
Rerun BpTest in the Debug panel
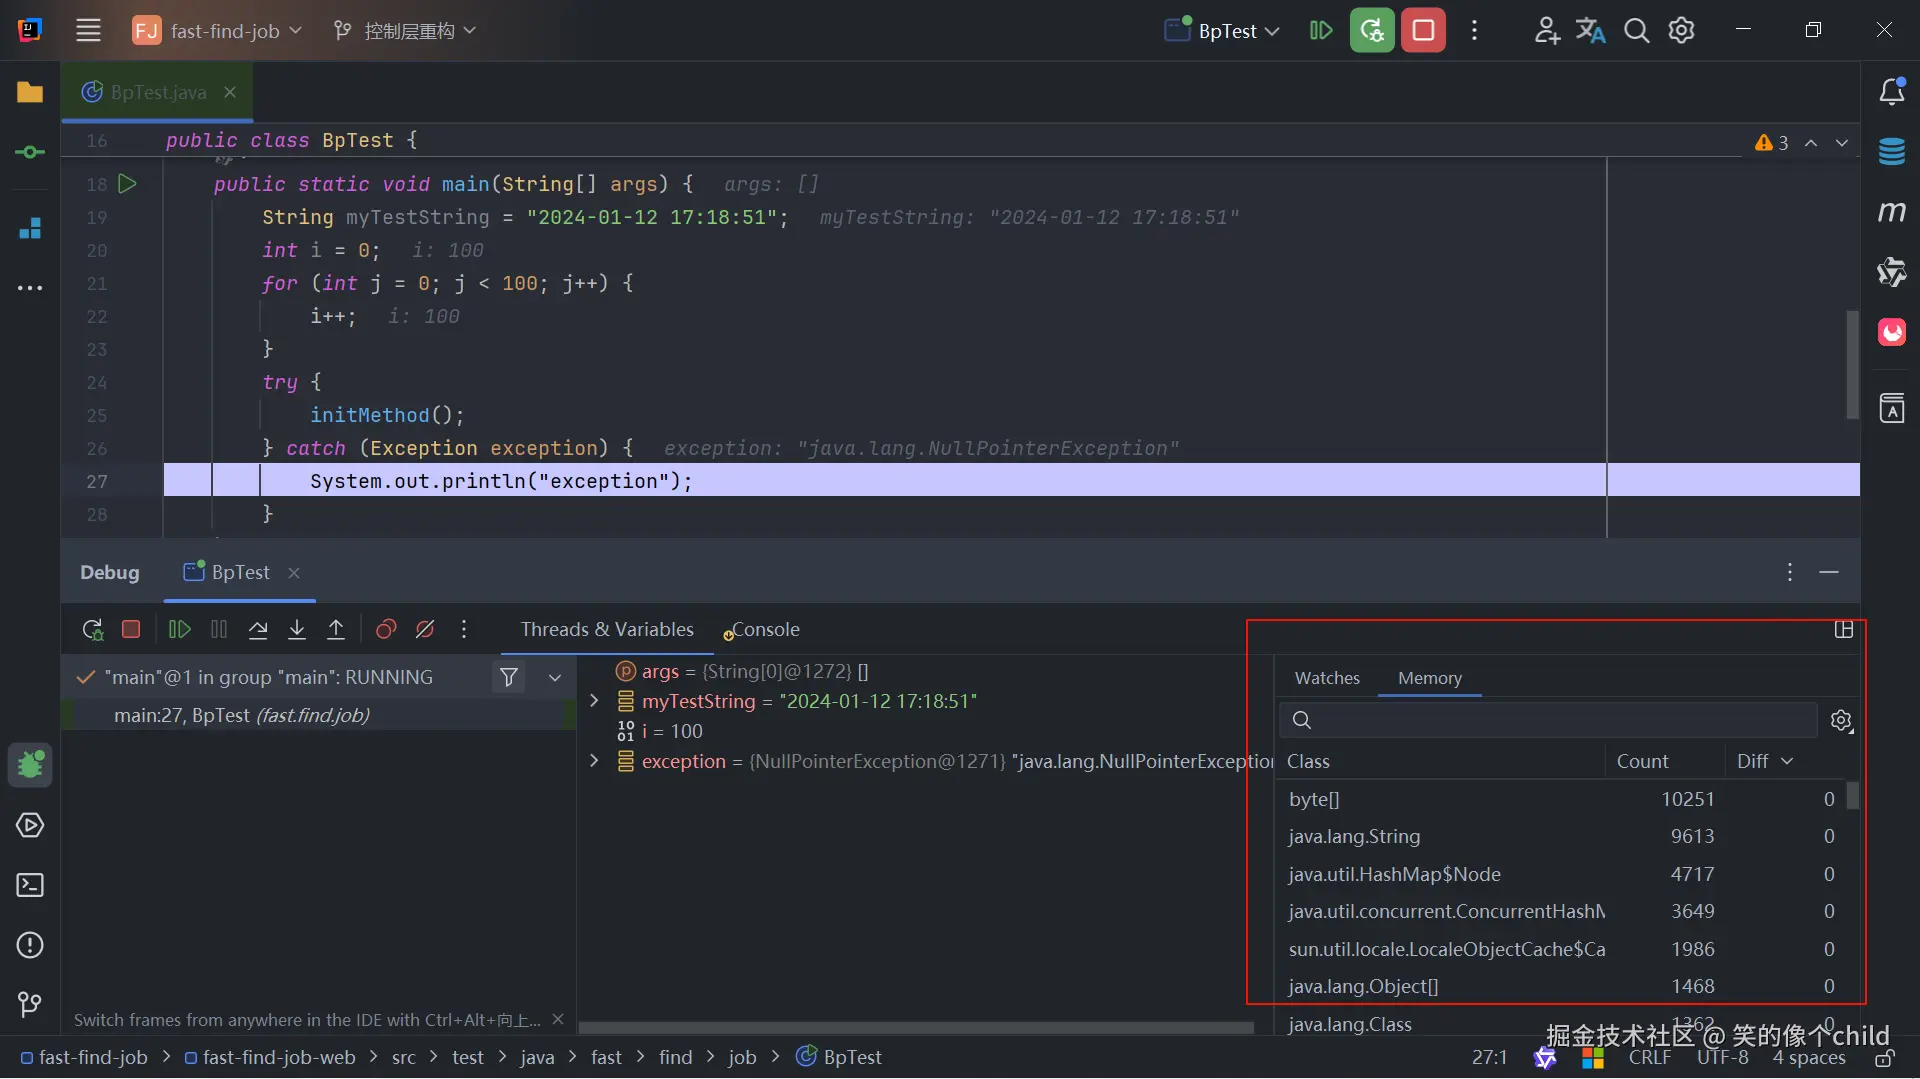pos(92,629)
